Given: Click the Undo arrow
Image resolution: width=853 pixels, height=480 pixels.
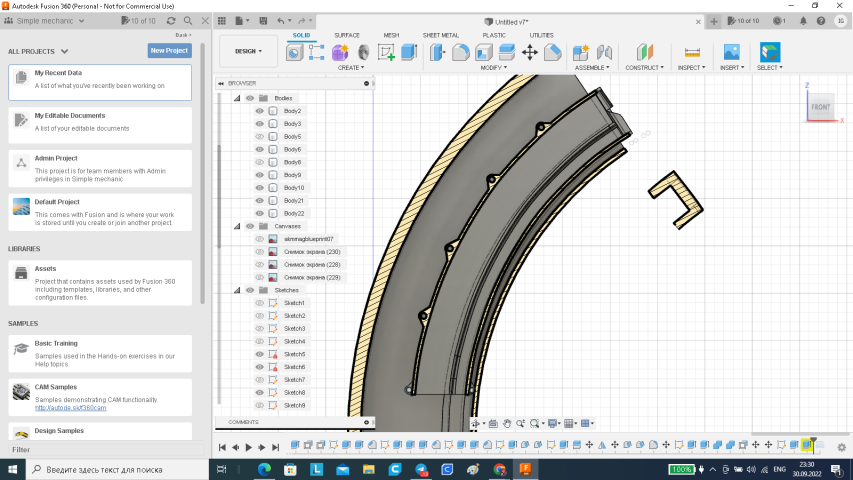Looking at the screenshot, I should pyautogui.click(x=281, y=21).
